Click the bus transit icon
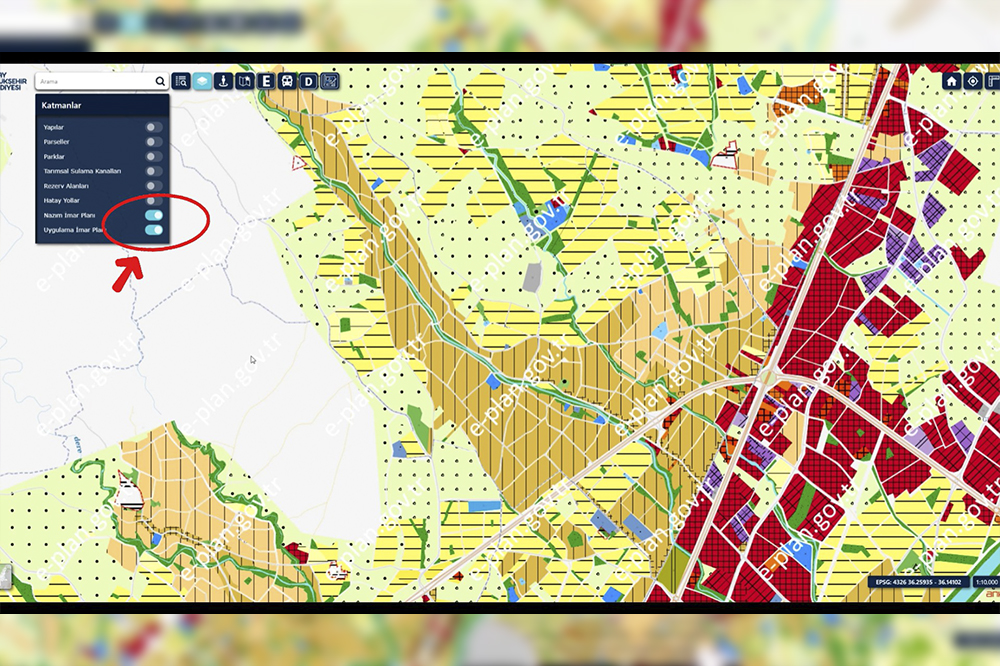This screenshot has height=666, width=1000. pyautogui.click(x=287, y=82)
